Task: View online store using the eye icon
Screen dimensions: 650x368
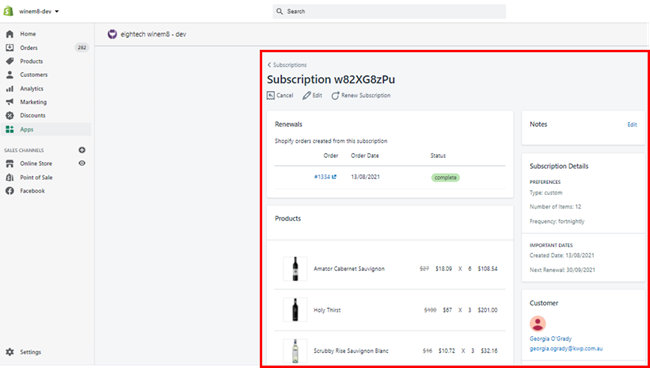Action: (x=82, y=163)
